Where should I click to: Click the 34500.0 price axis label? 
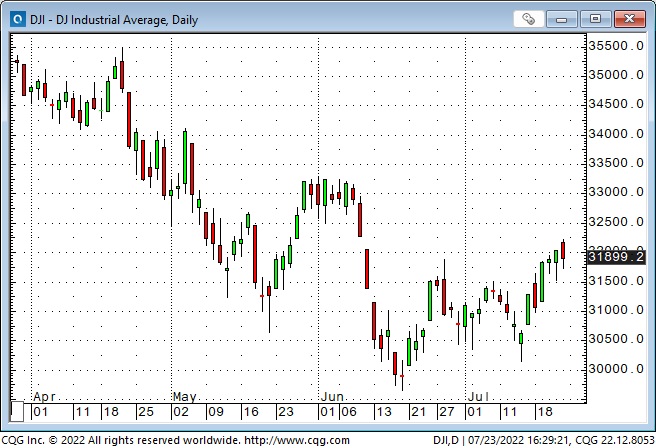click(x=616, y=104)
